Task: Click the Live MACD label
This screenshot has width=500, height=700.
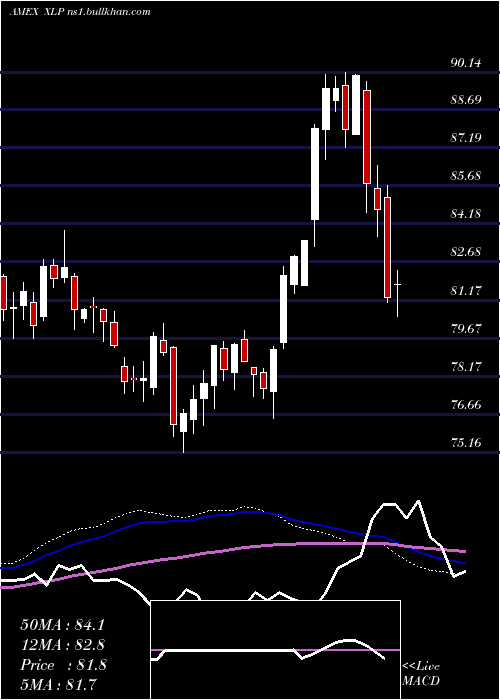Action: (x=421, y=674)
